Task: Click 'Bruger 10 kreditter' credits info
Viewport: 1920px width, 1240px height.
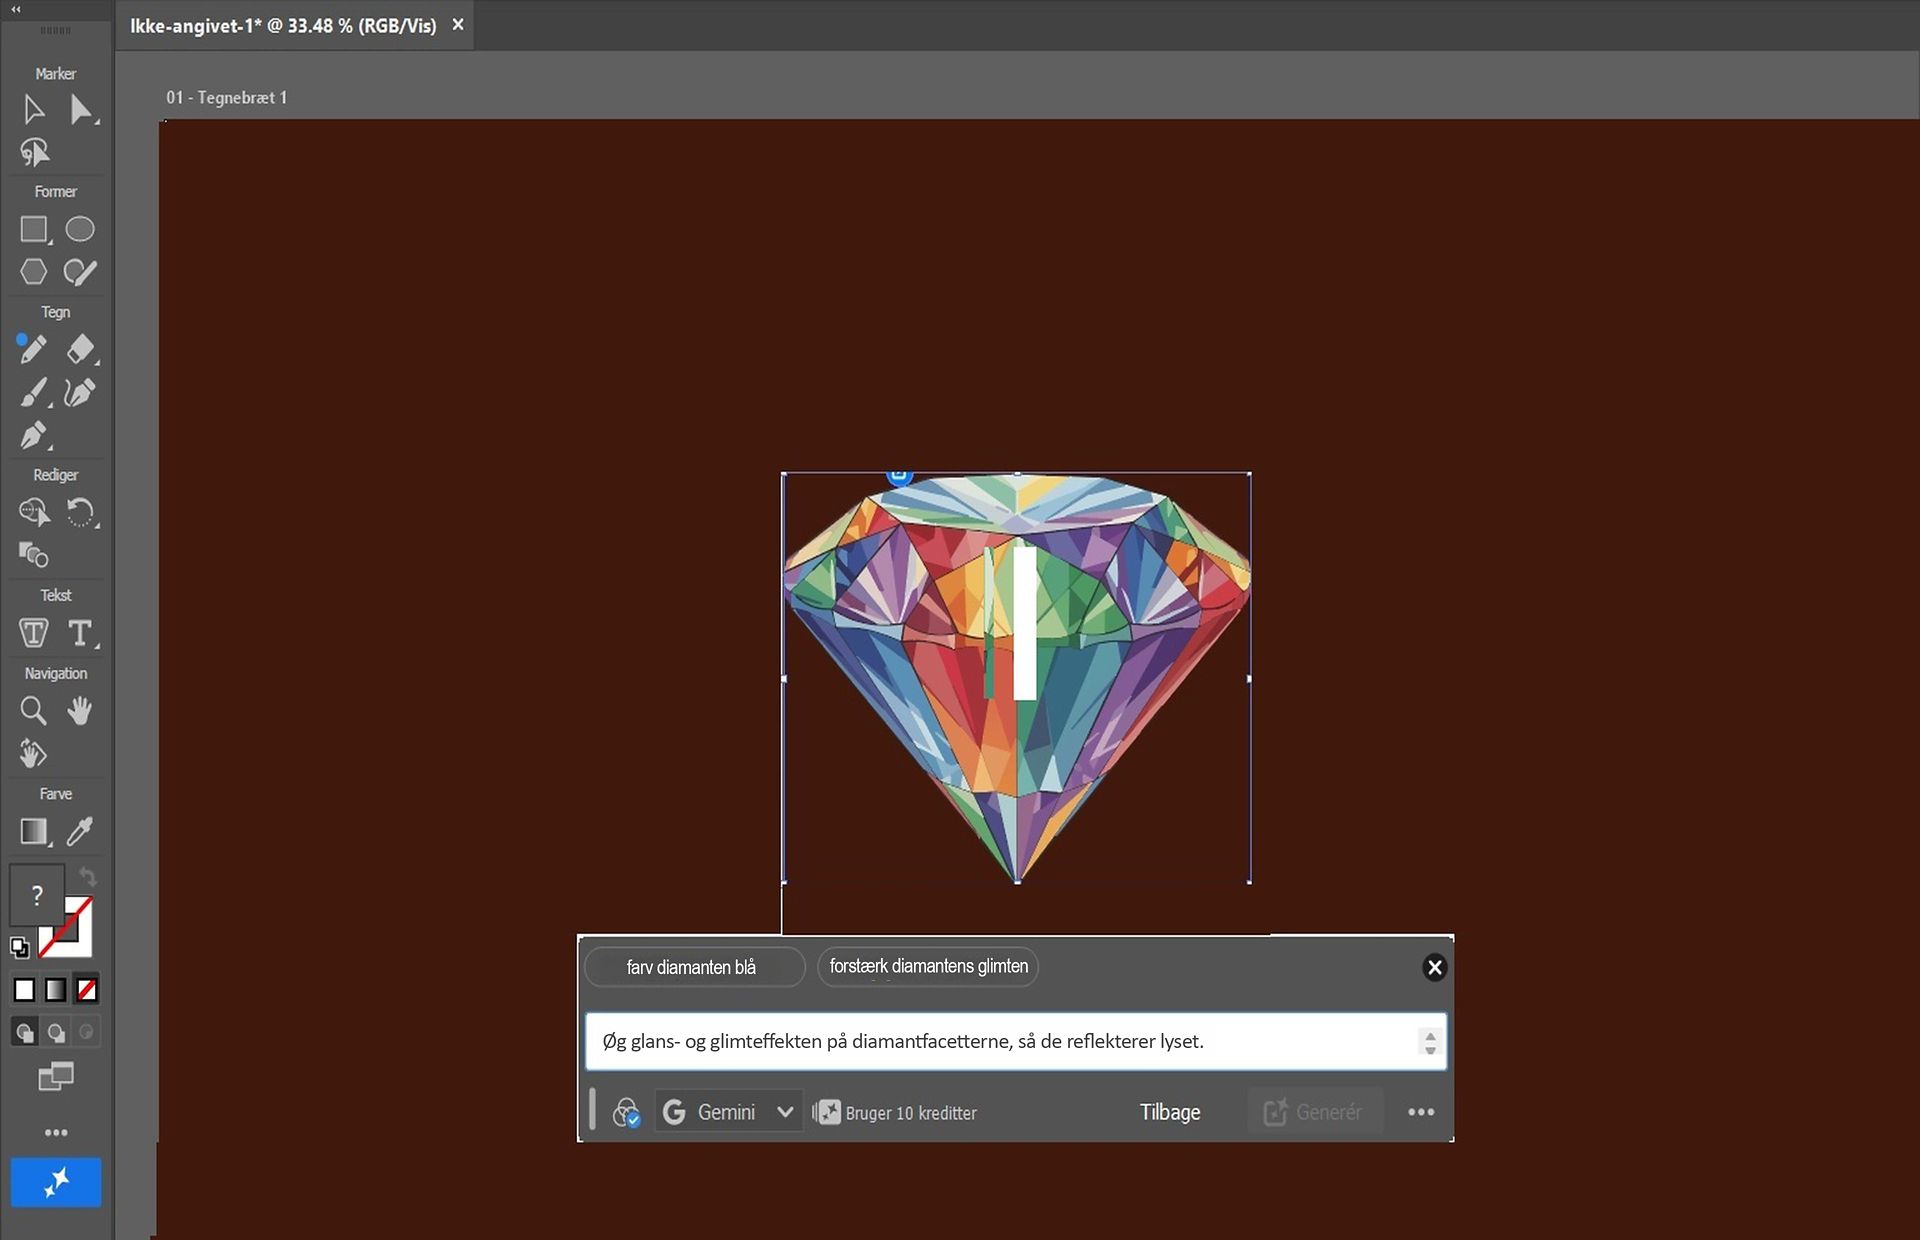Action: pos(896,1113)
